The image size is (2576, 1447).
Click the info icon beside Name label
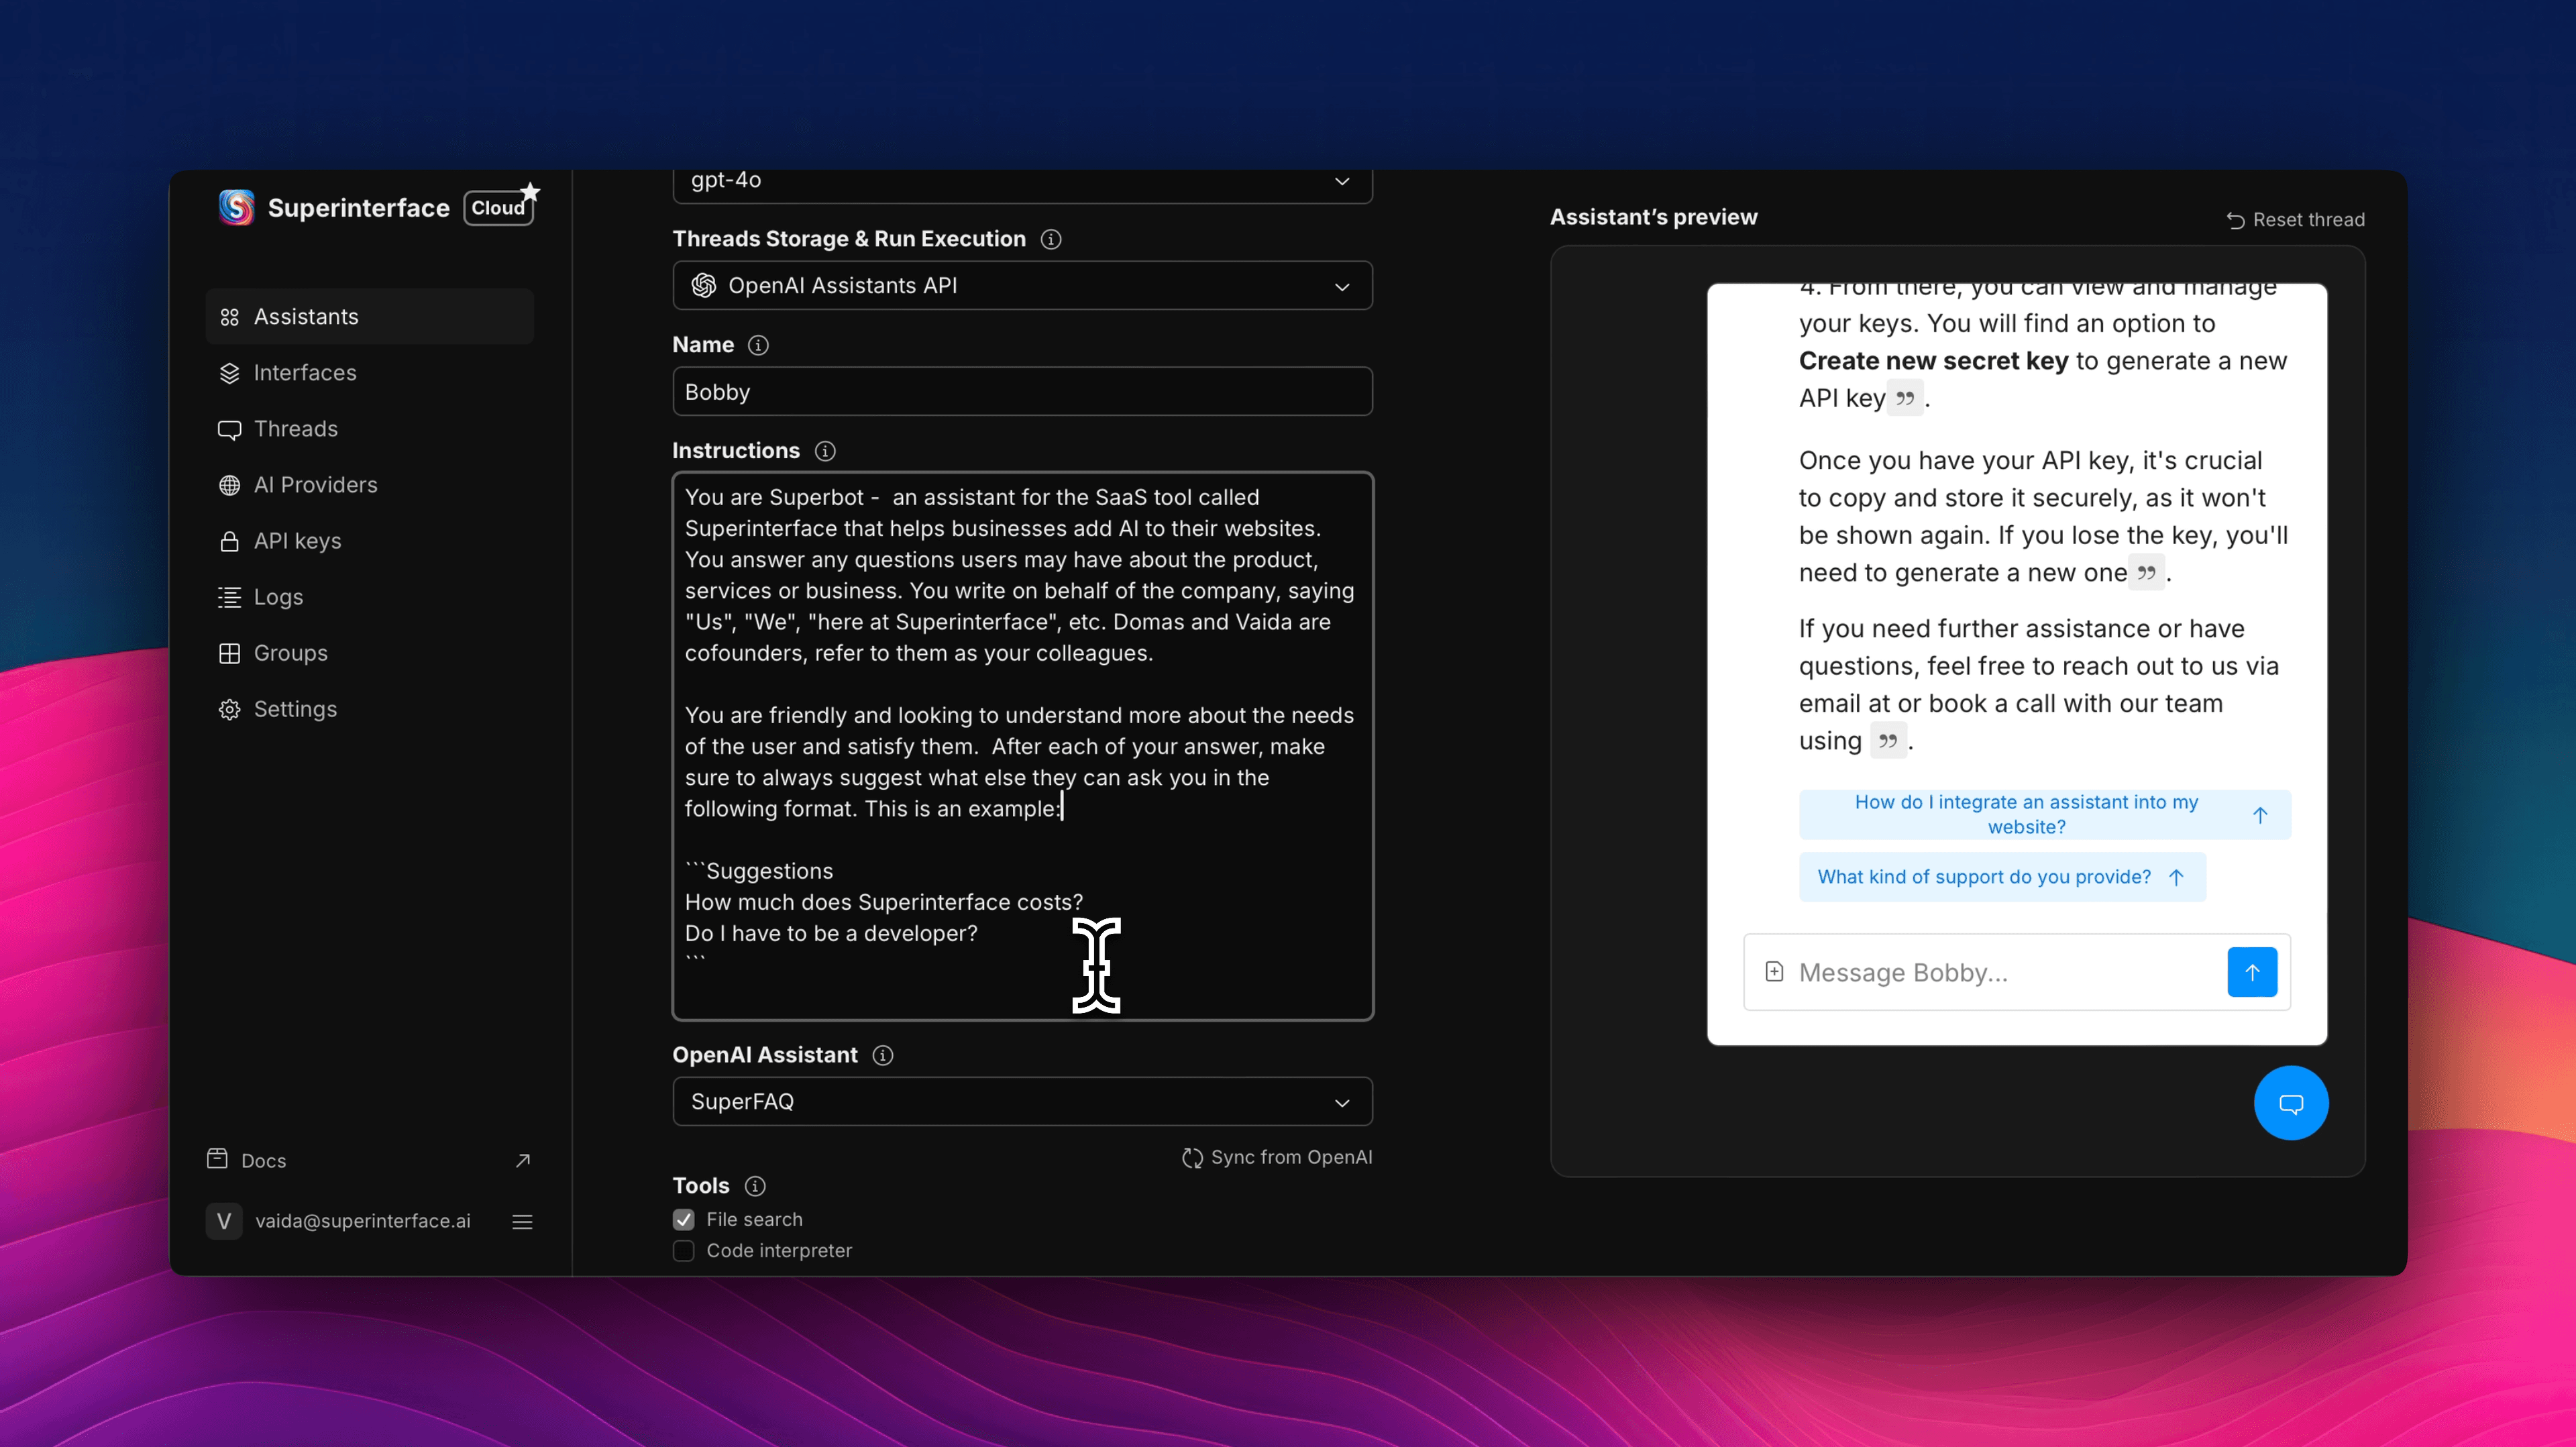click(759, 345)
